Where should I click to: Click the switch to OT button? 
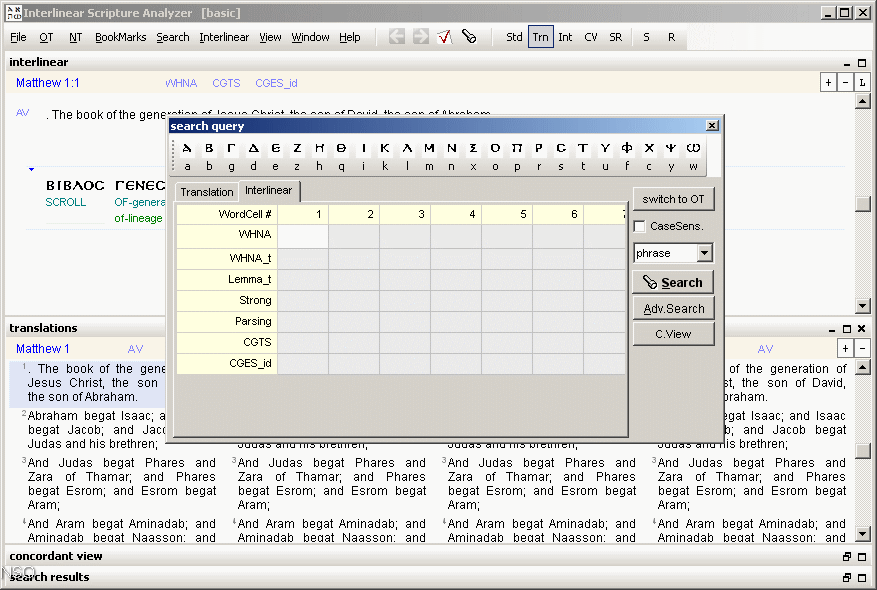click(673, 199)
